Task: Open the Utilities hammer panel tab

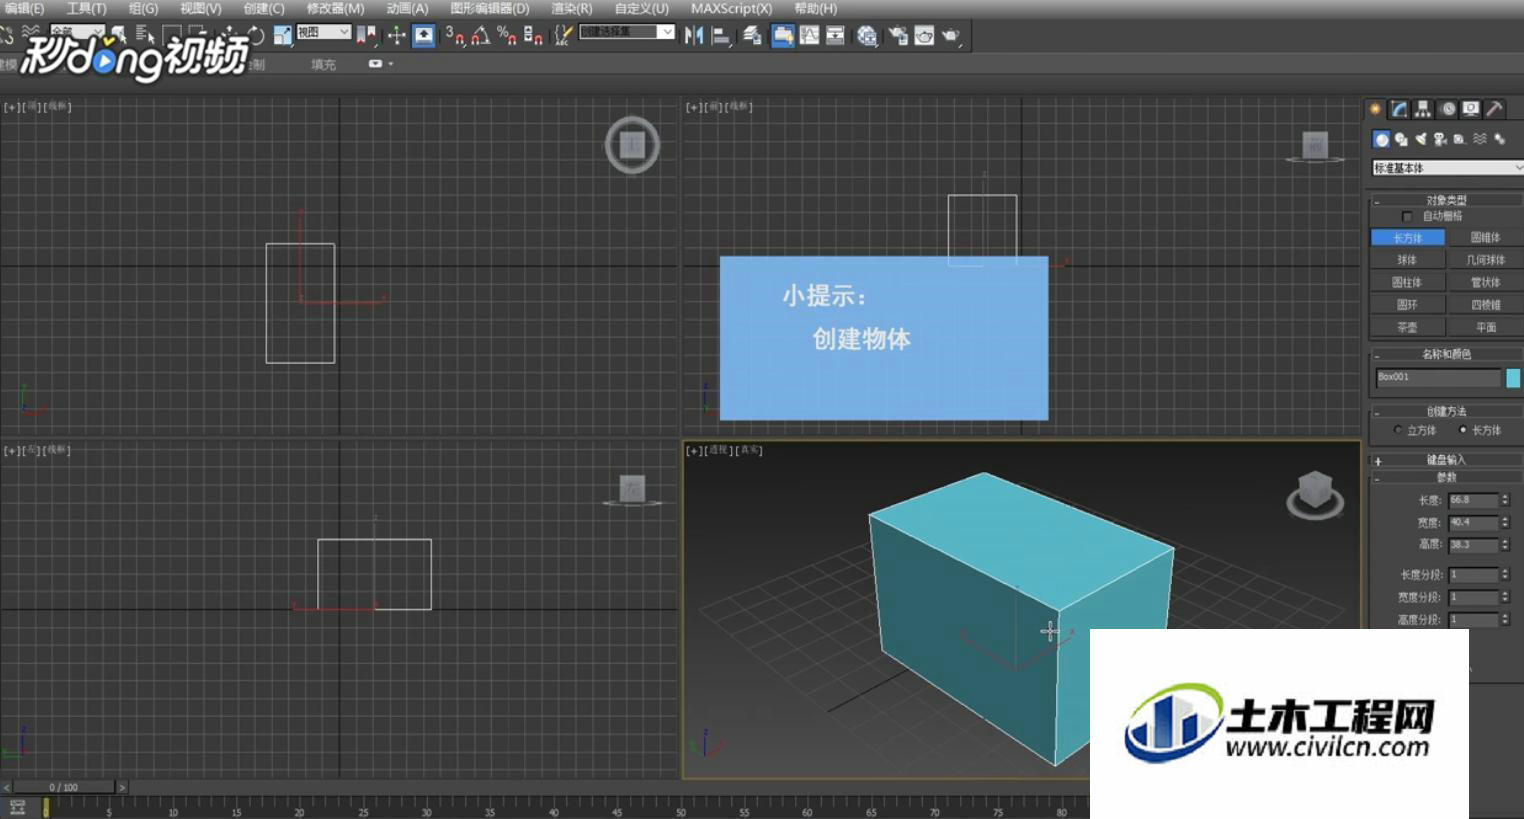Action: 1495,109
